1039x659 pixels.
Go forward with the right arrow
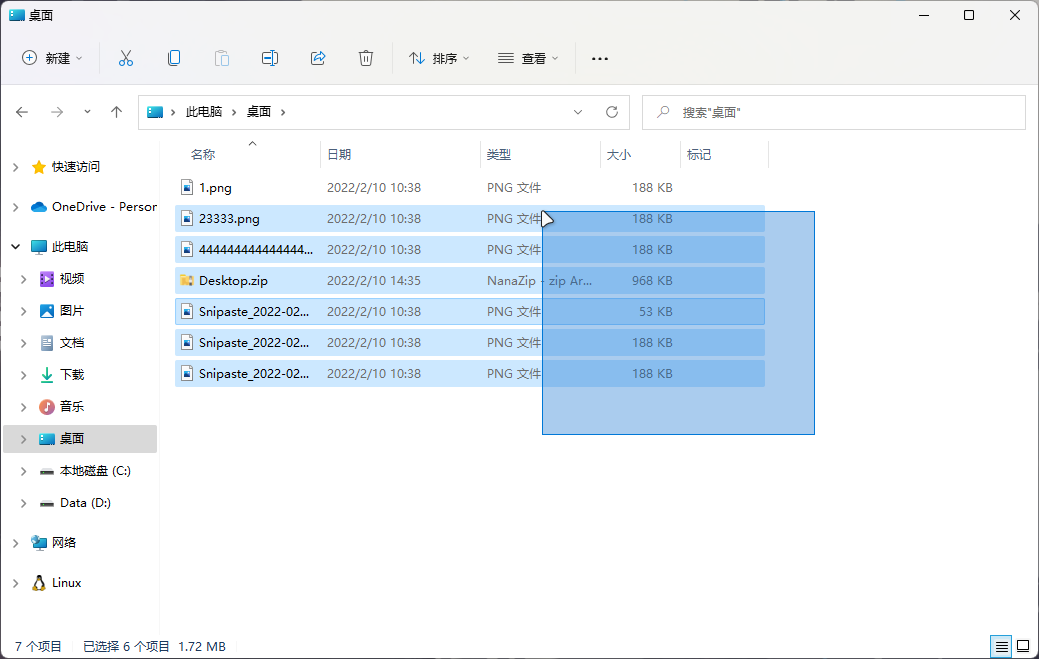click(x=57, y=112)
